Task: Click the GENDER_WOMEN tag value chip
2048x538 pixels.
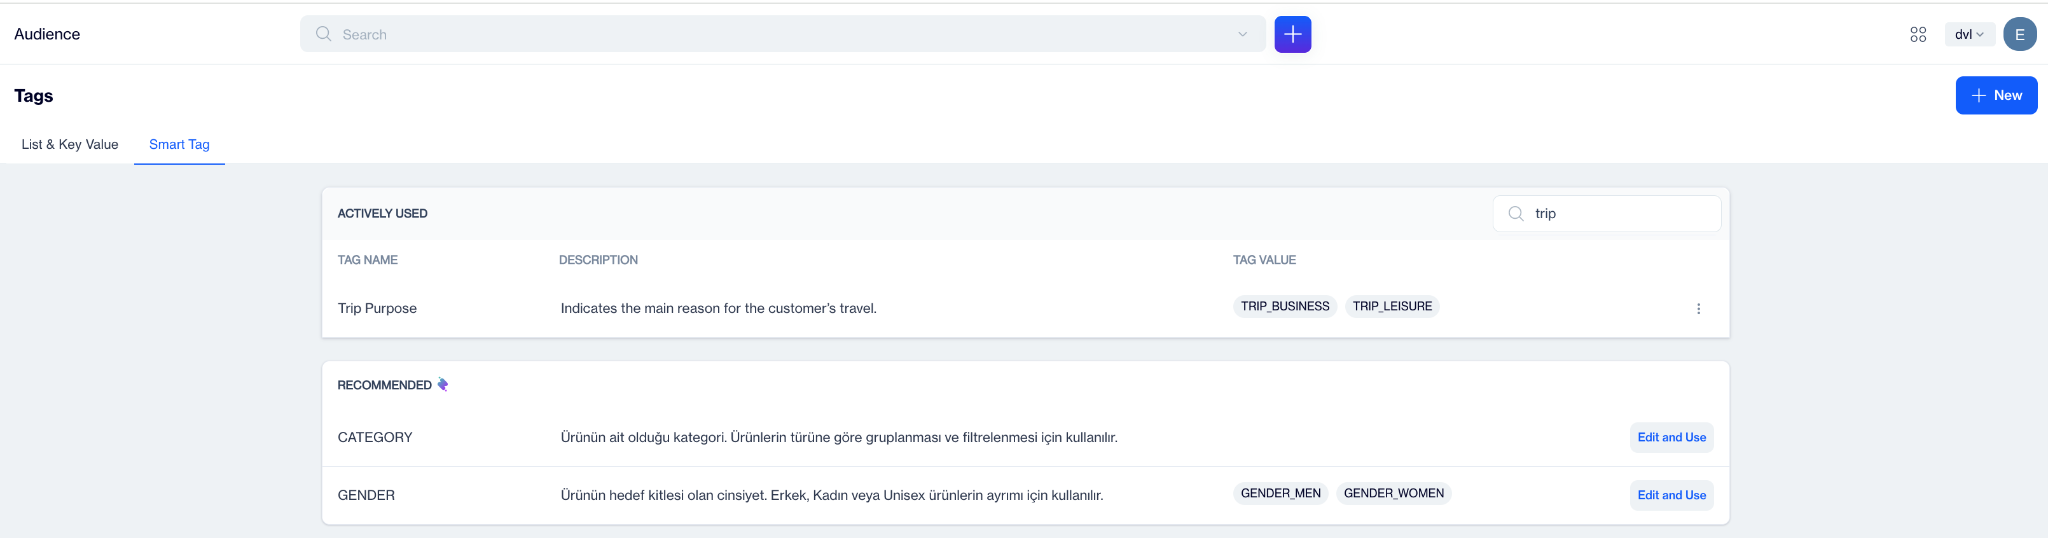Action: pos(1393,493)
